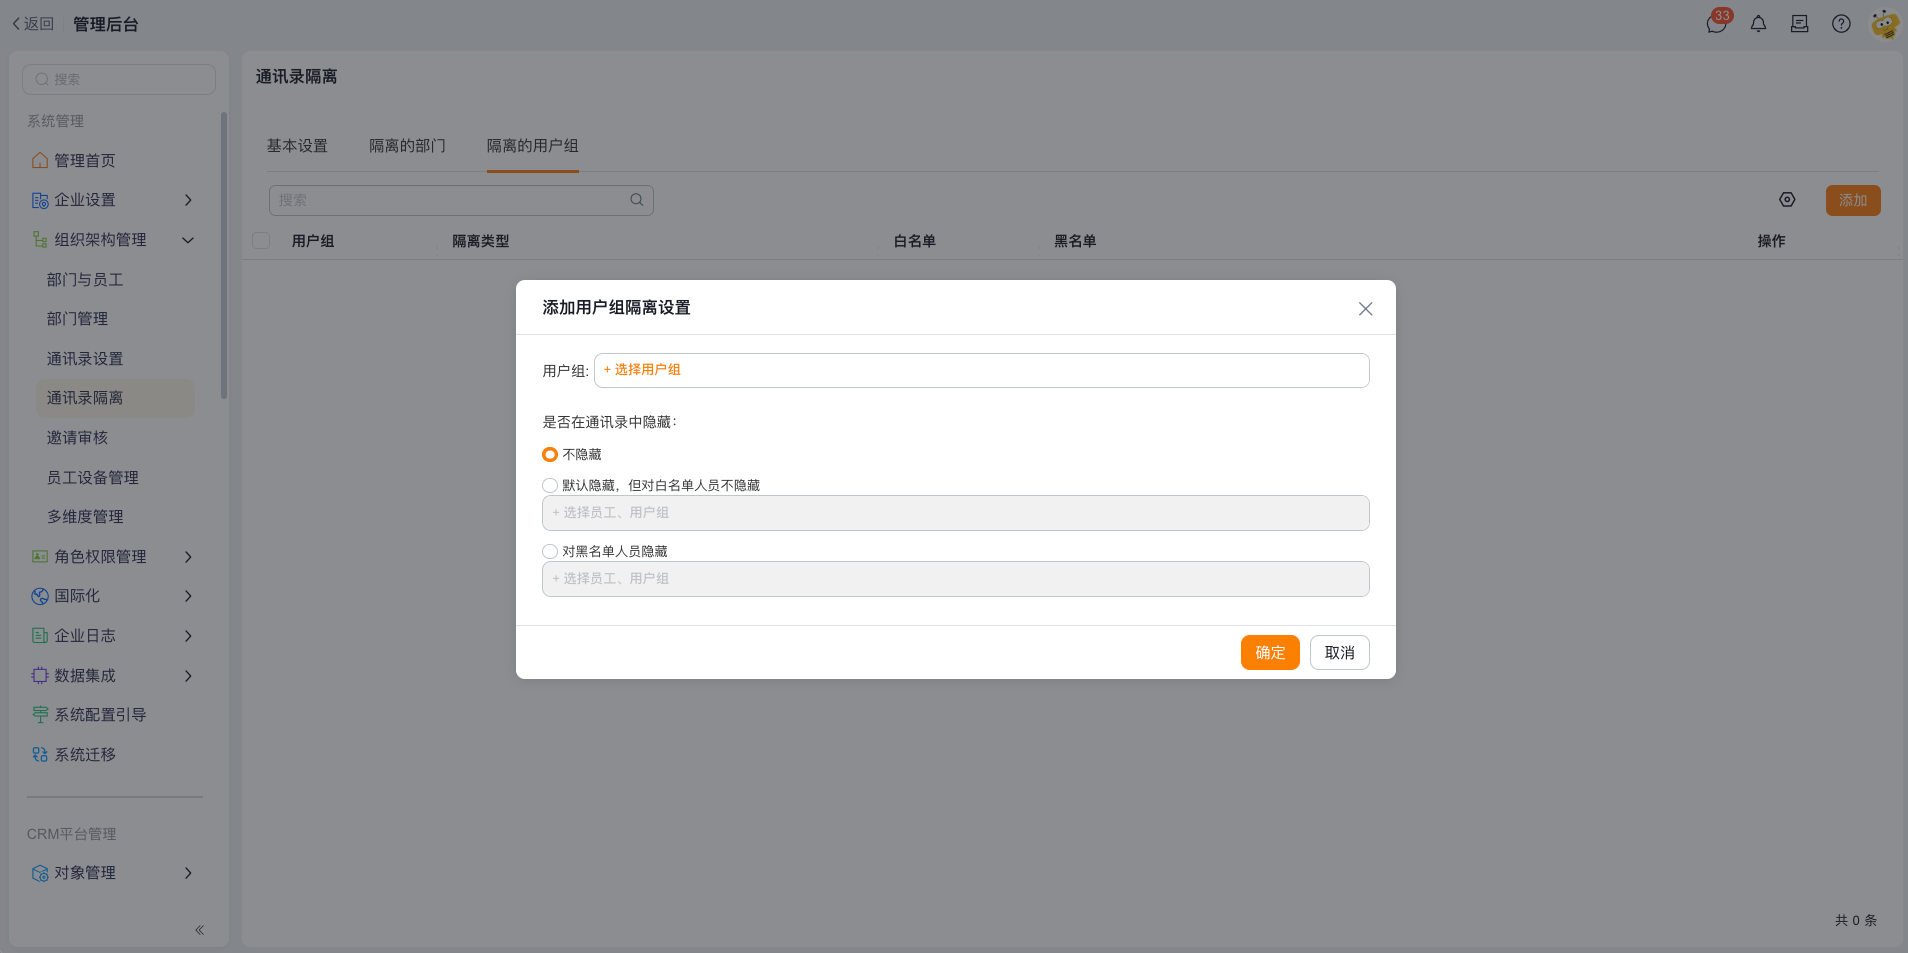Screen dimensions: 1908x953
Task: Click the 国际化 globe icon
Action: click(40, 596)
